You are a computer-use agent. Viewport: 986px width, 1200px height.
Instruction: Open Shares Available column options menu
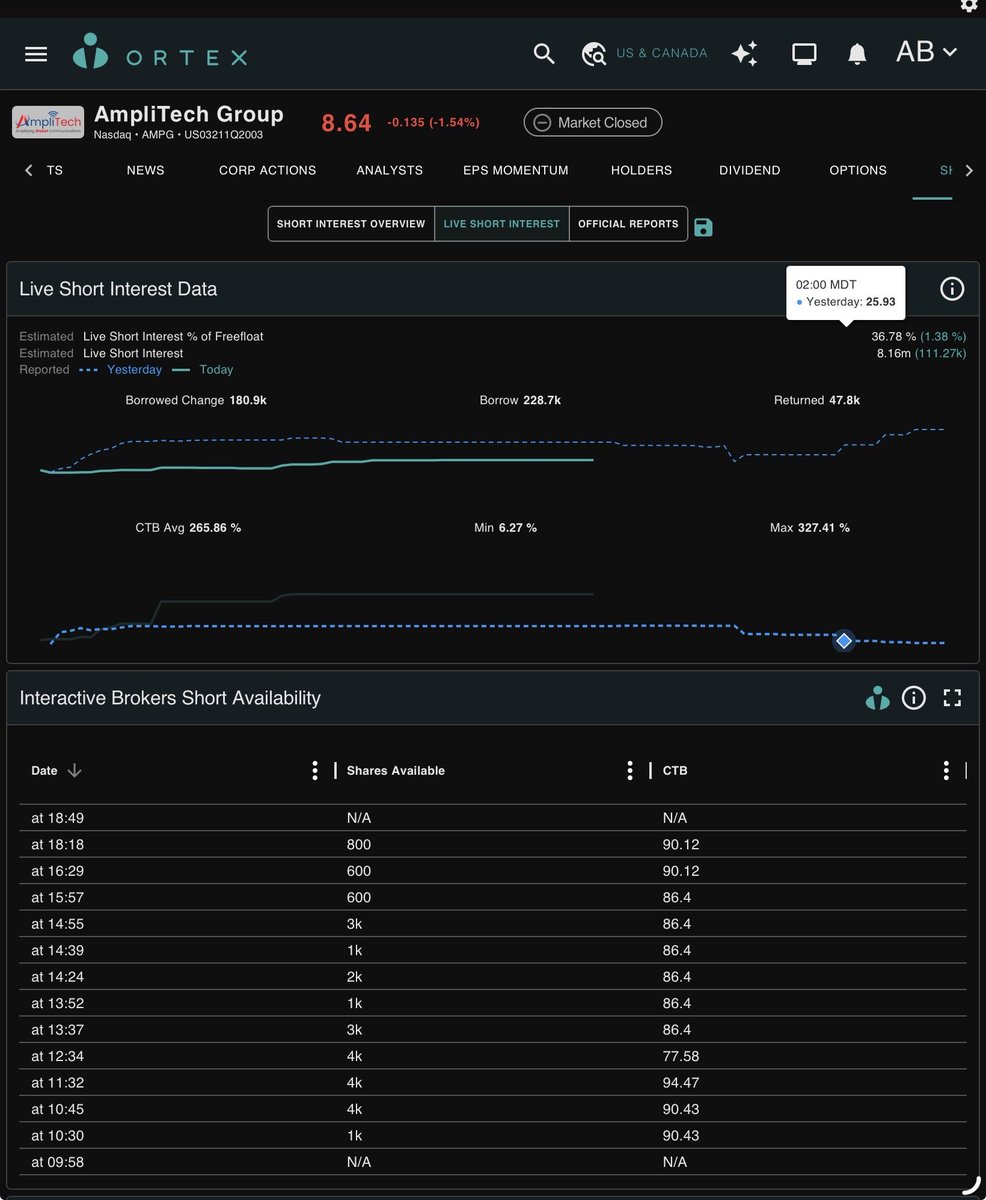tap(630, 771)
